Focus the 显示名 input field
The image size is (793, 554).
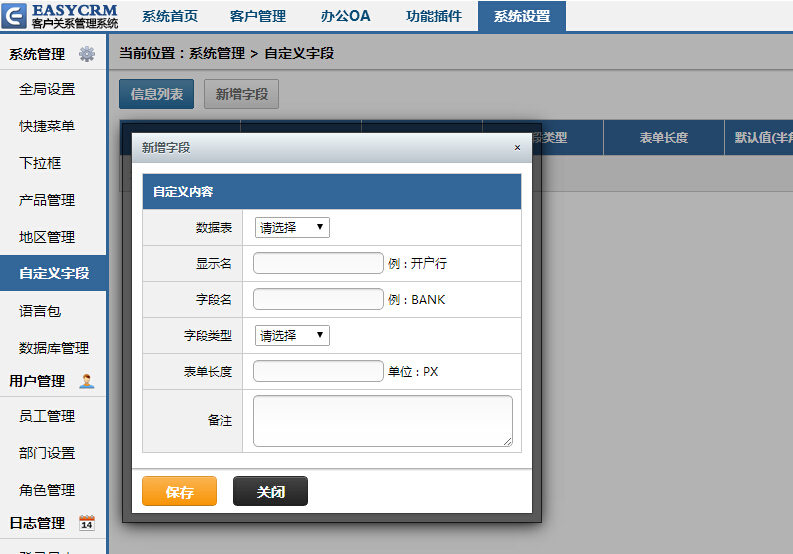[x=318, y=263]
